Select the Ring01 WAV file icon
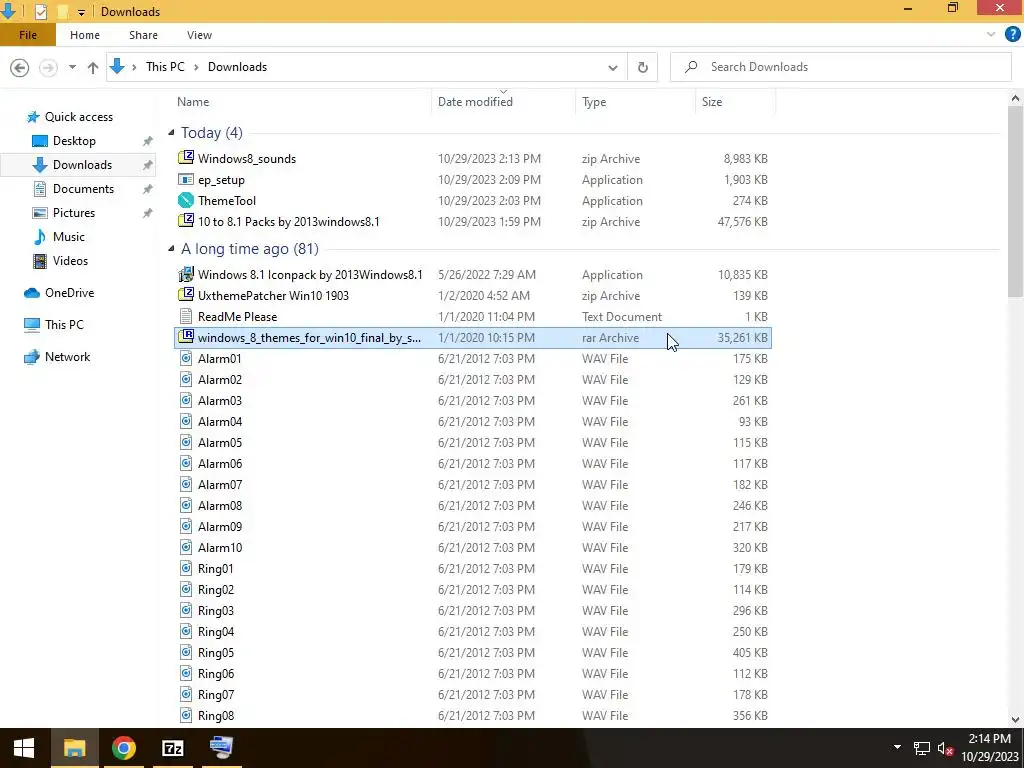 click(186, 568)
